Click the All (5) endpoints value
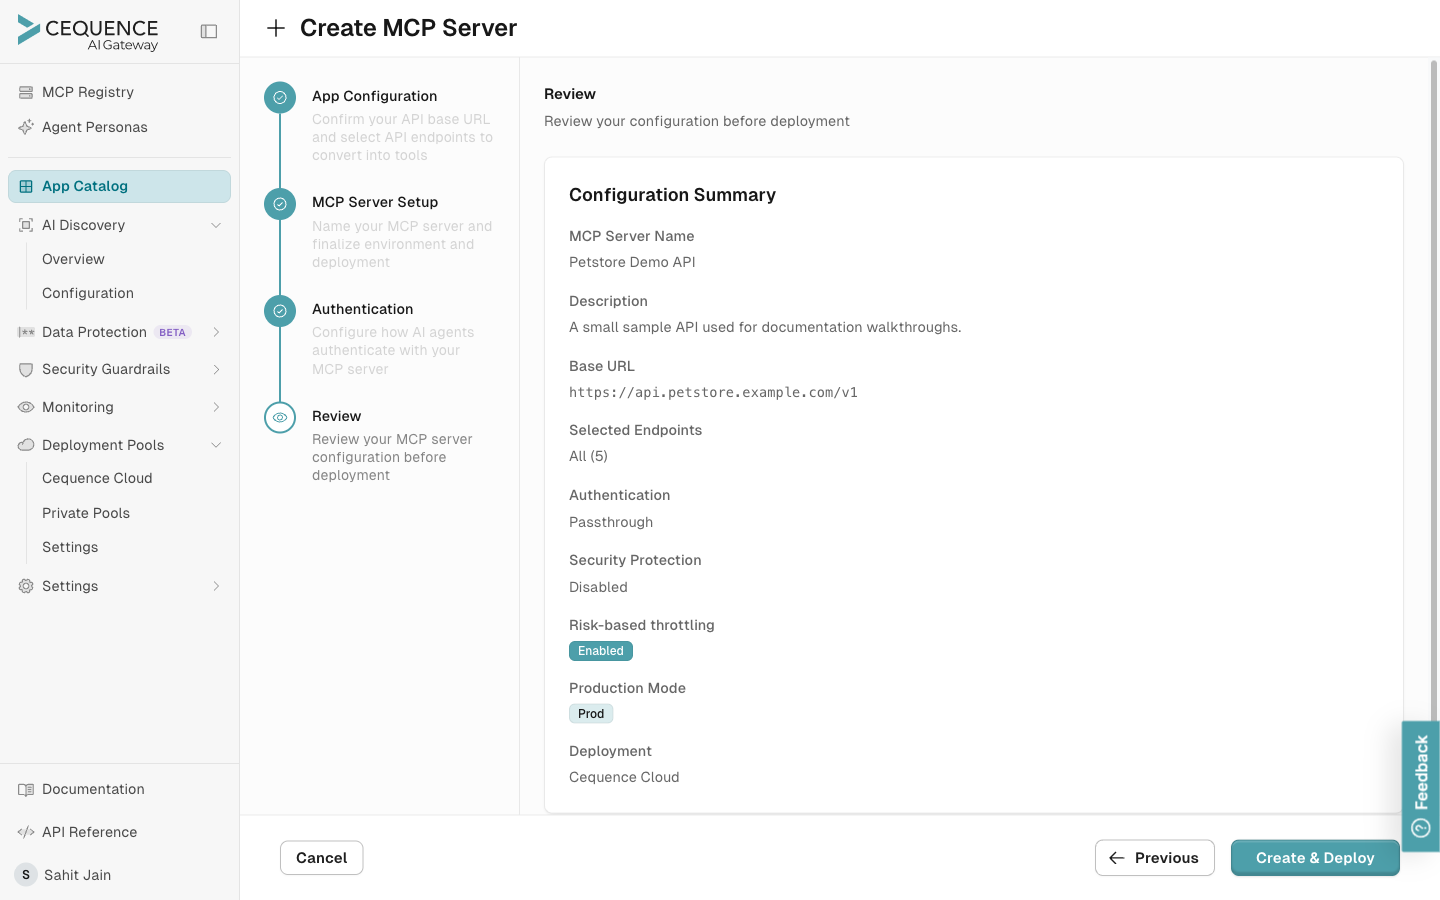The height and width of the screenshot is (900, 1440). tap(588, 456)
